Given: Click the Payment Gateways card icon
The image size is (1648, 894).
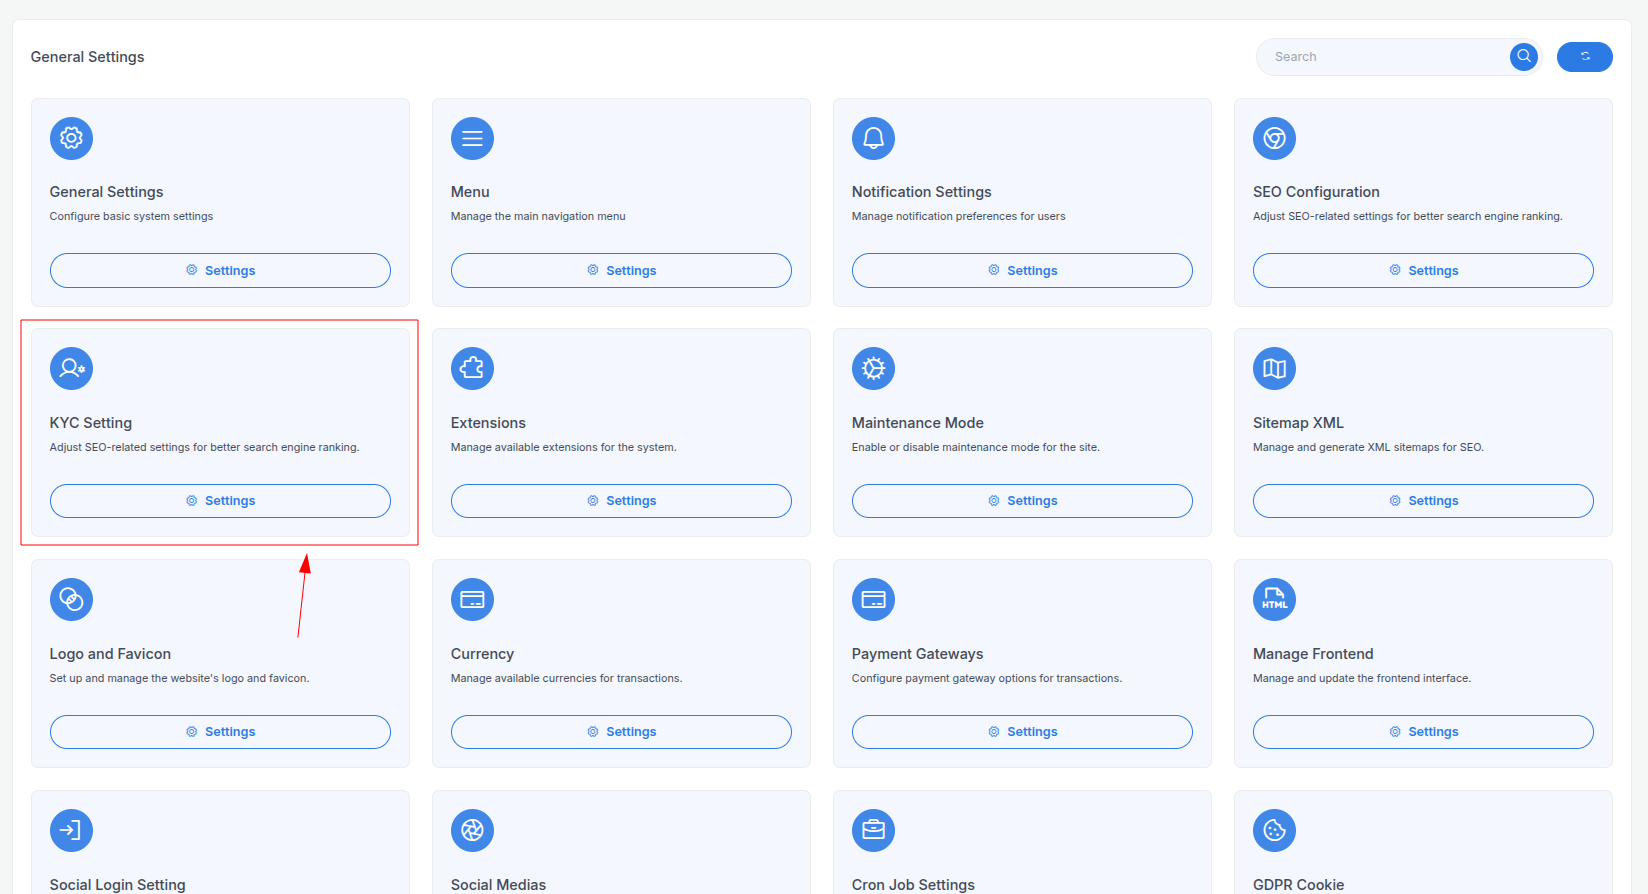Looking at the screenshot, I should [873, 599].
